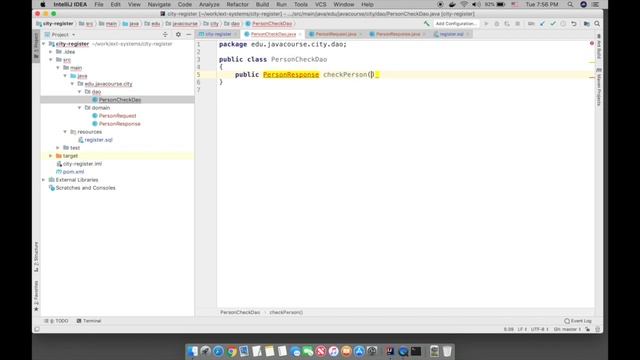Open the Terminal tool window button

[89, 321]
